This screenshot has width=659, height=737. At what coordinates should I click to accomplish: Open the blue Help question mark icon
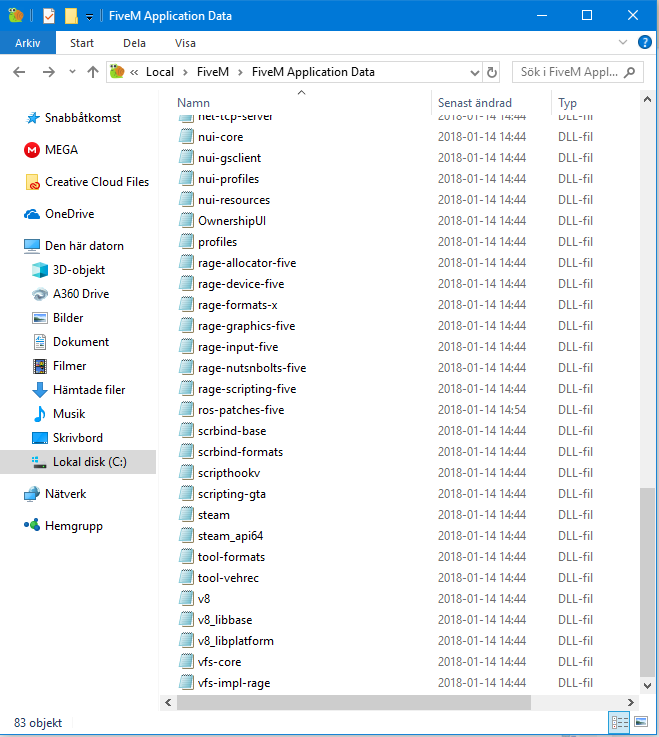point(644,42)
